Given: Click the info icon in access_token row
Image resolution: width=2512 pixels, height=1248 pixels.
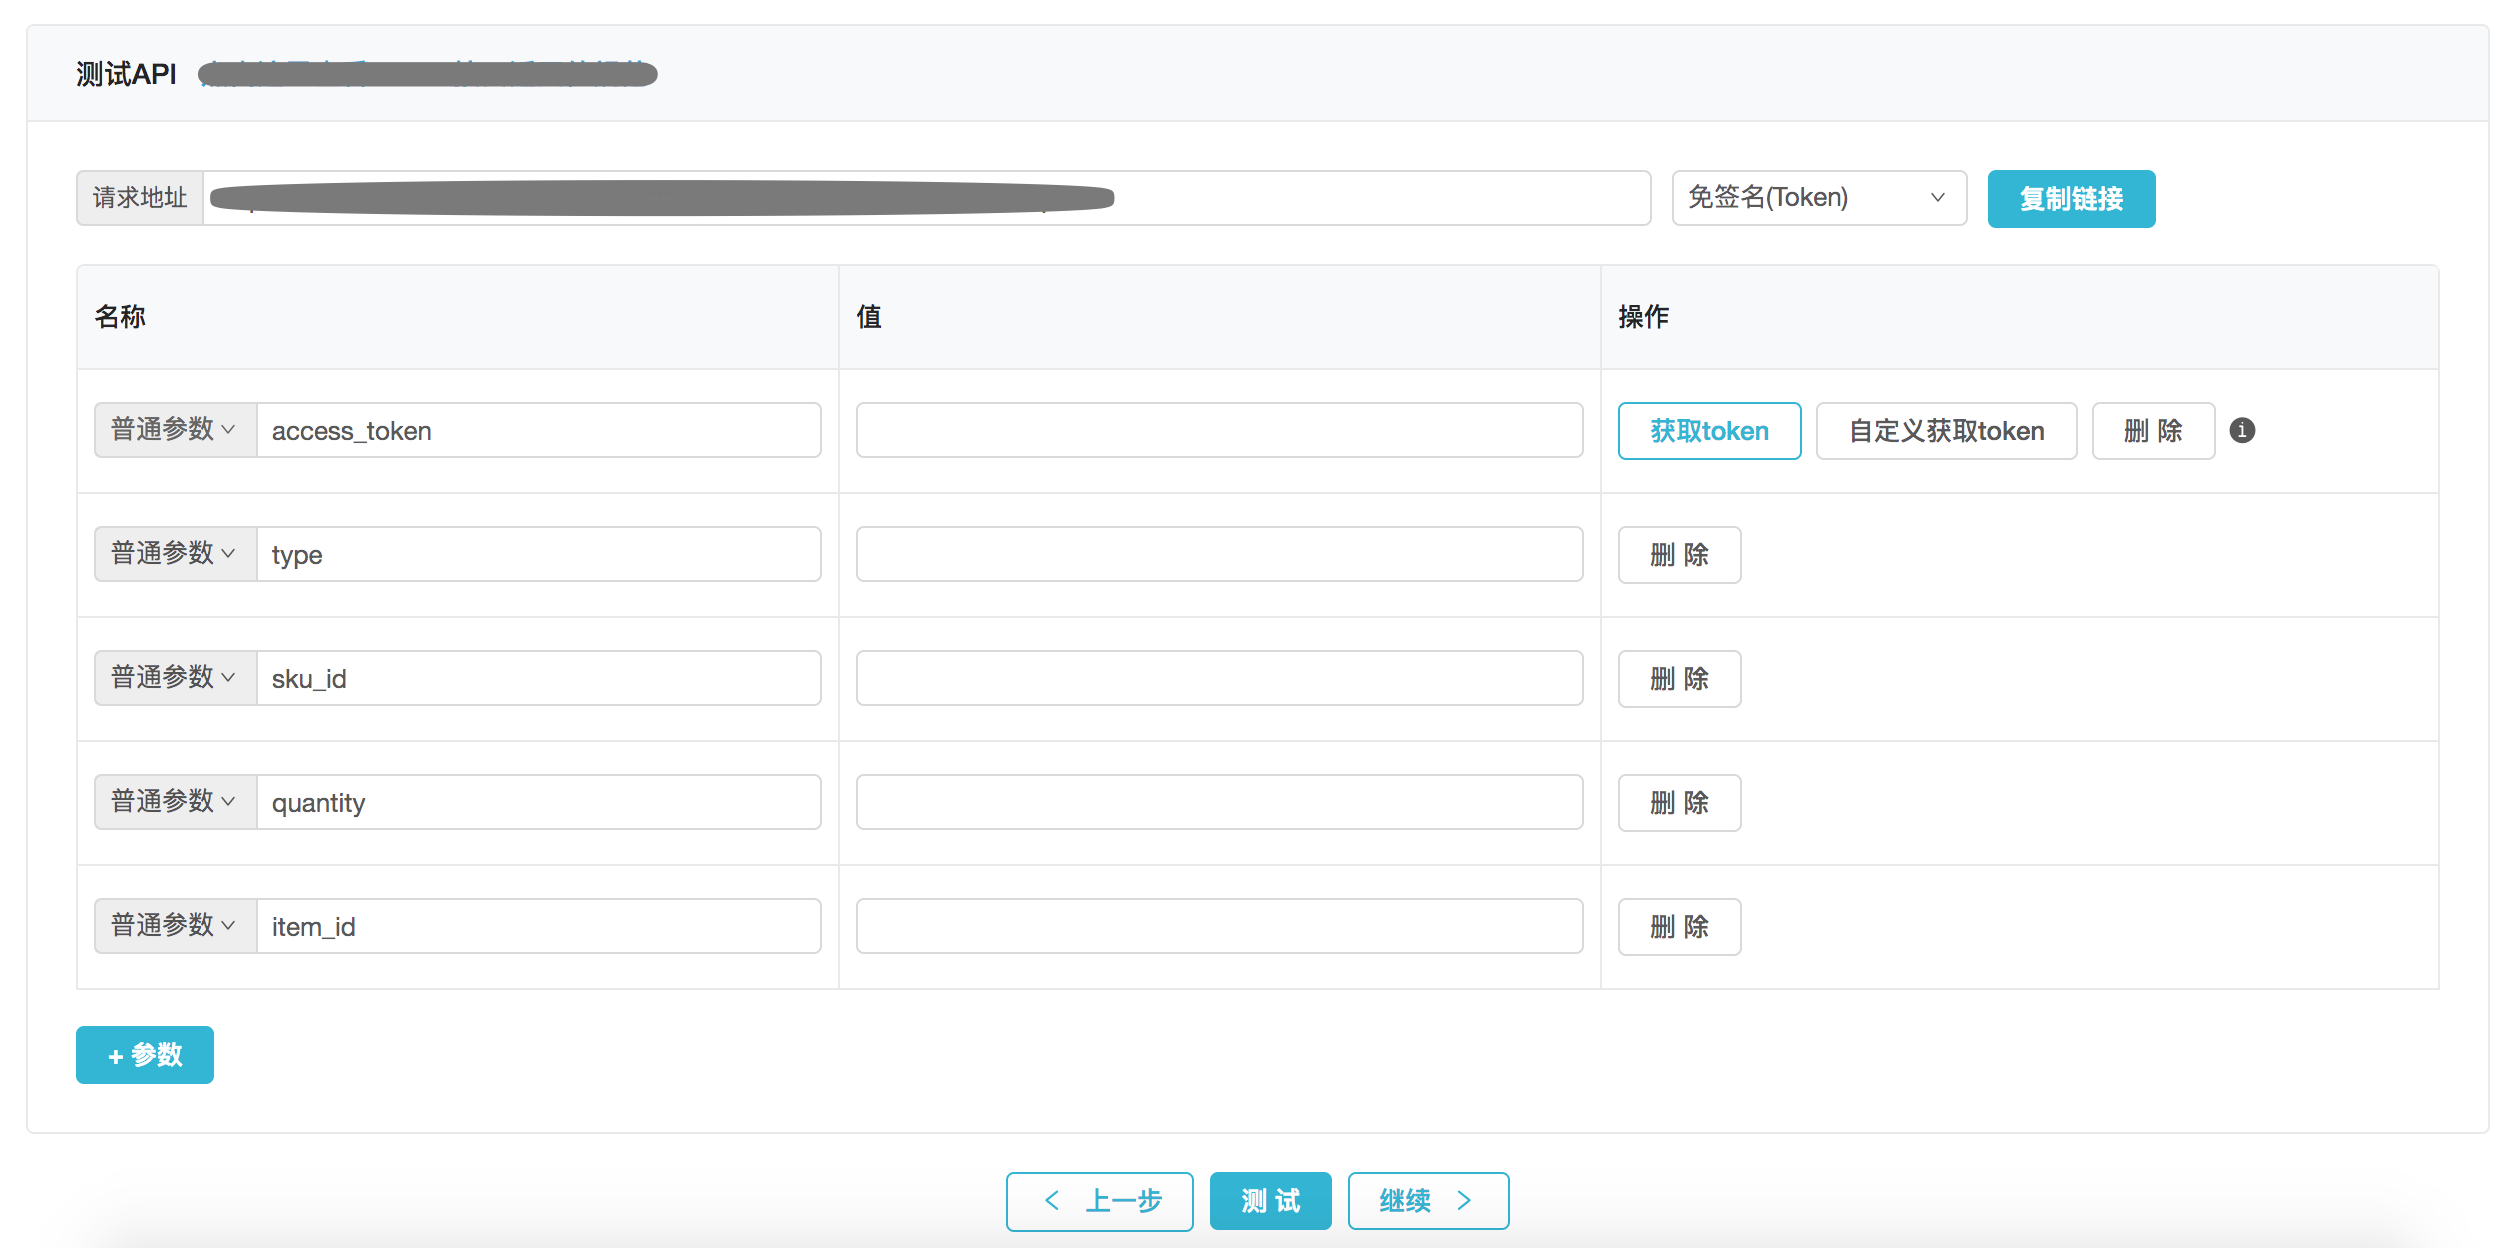Looking at the screenshot, I should 2242,430.
